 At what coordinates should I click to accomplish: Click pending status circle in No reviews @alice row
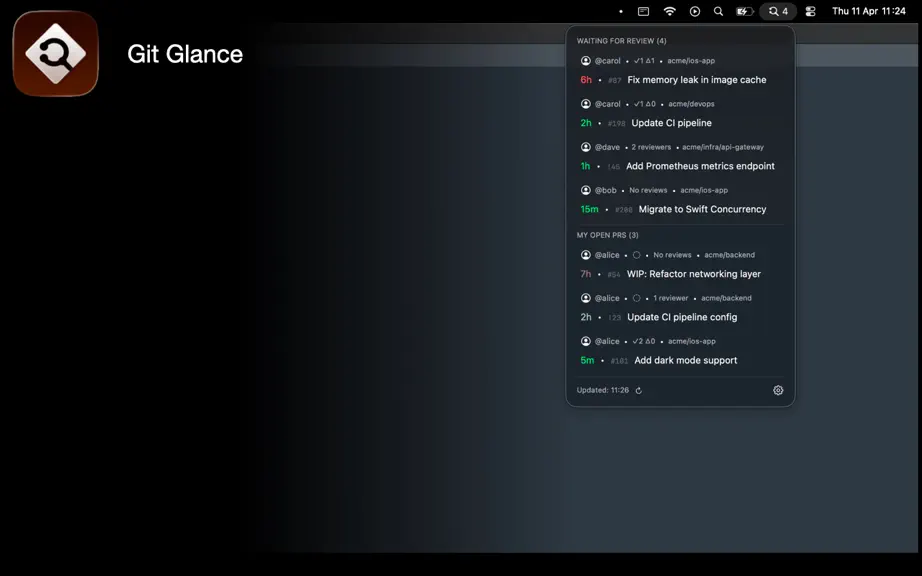tap(636, 255)
